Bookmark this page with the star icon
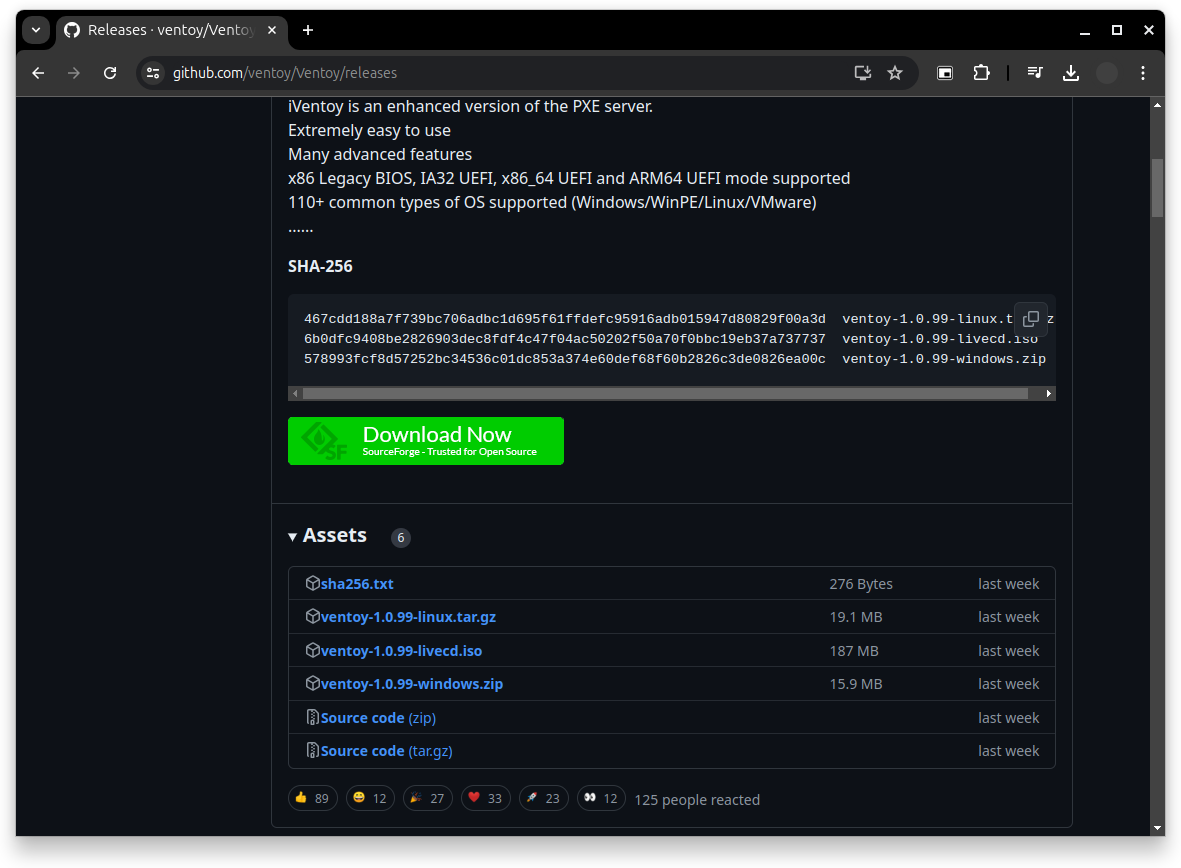 (x=895, y=72)
